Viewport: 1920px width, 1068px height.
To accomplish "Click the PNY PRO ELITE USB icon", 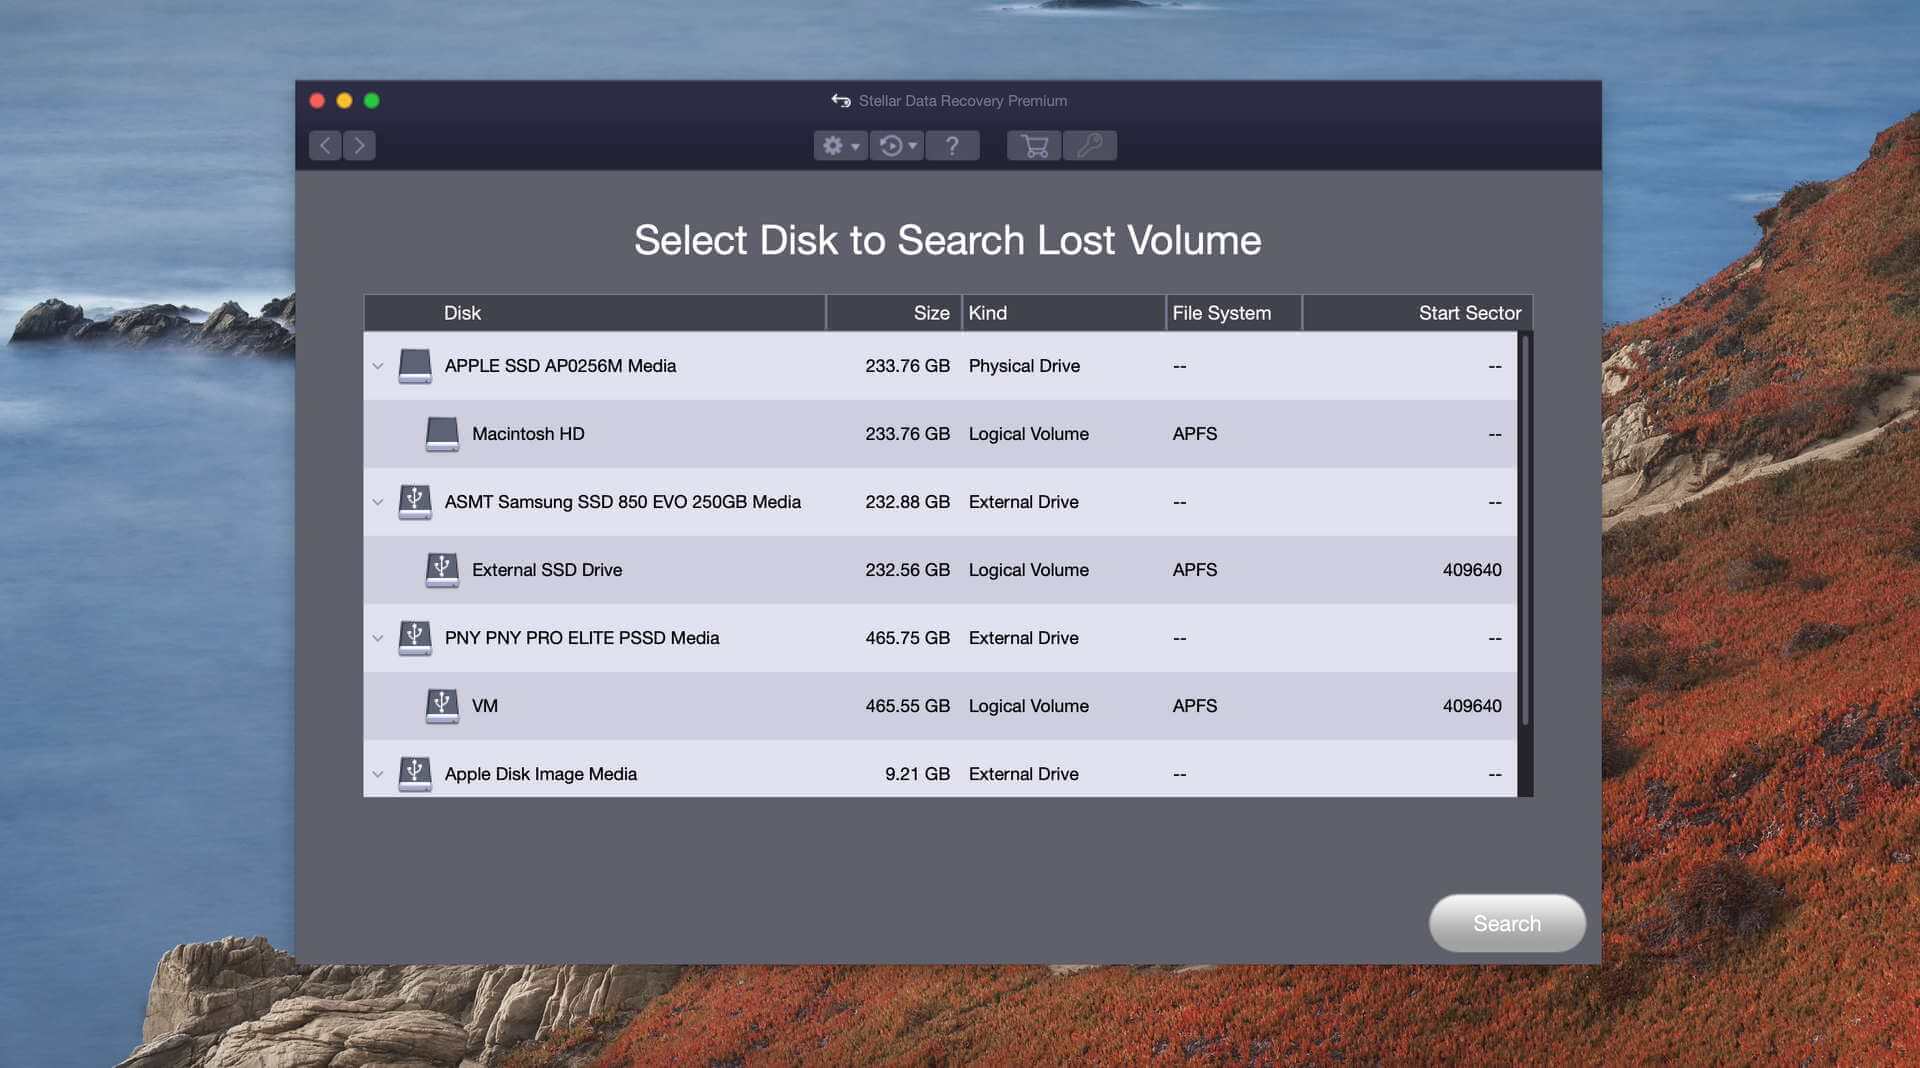I will 415,638.
